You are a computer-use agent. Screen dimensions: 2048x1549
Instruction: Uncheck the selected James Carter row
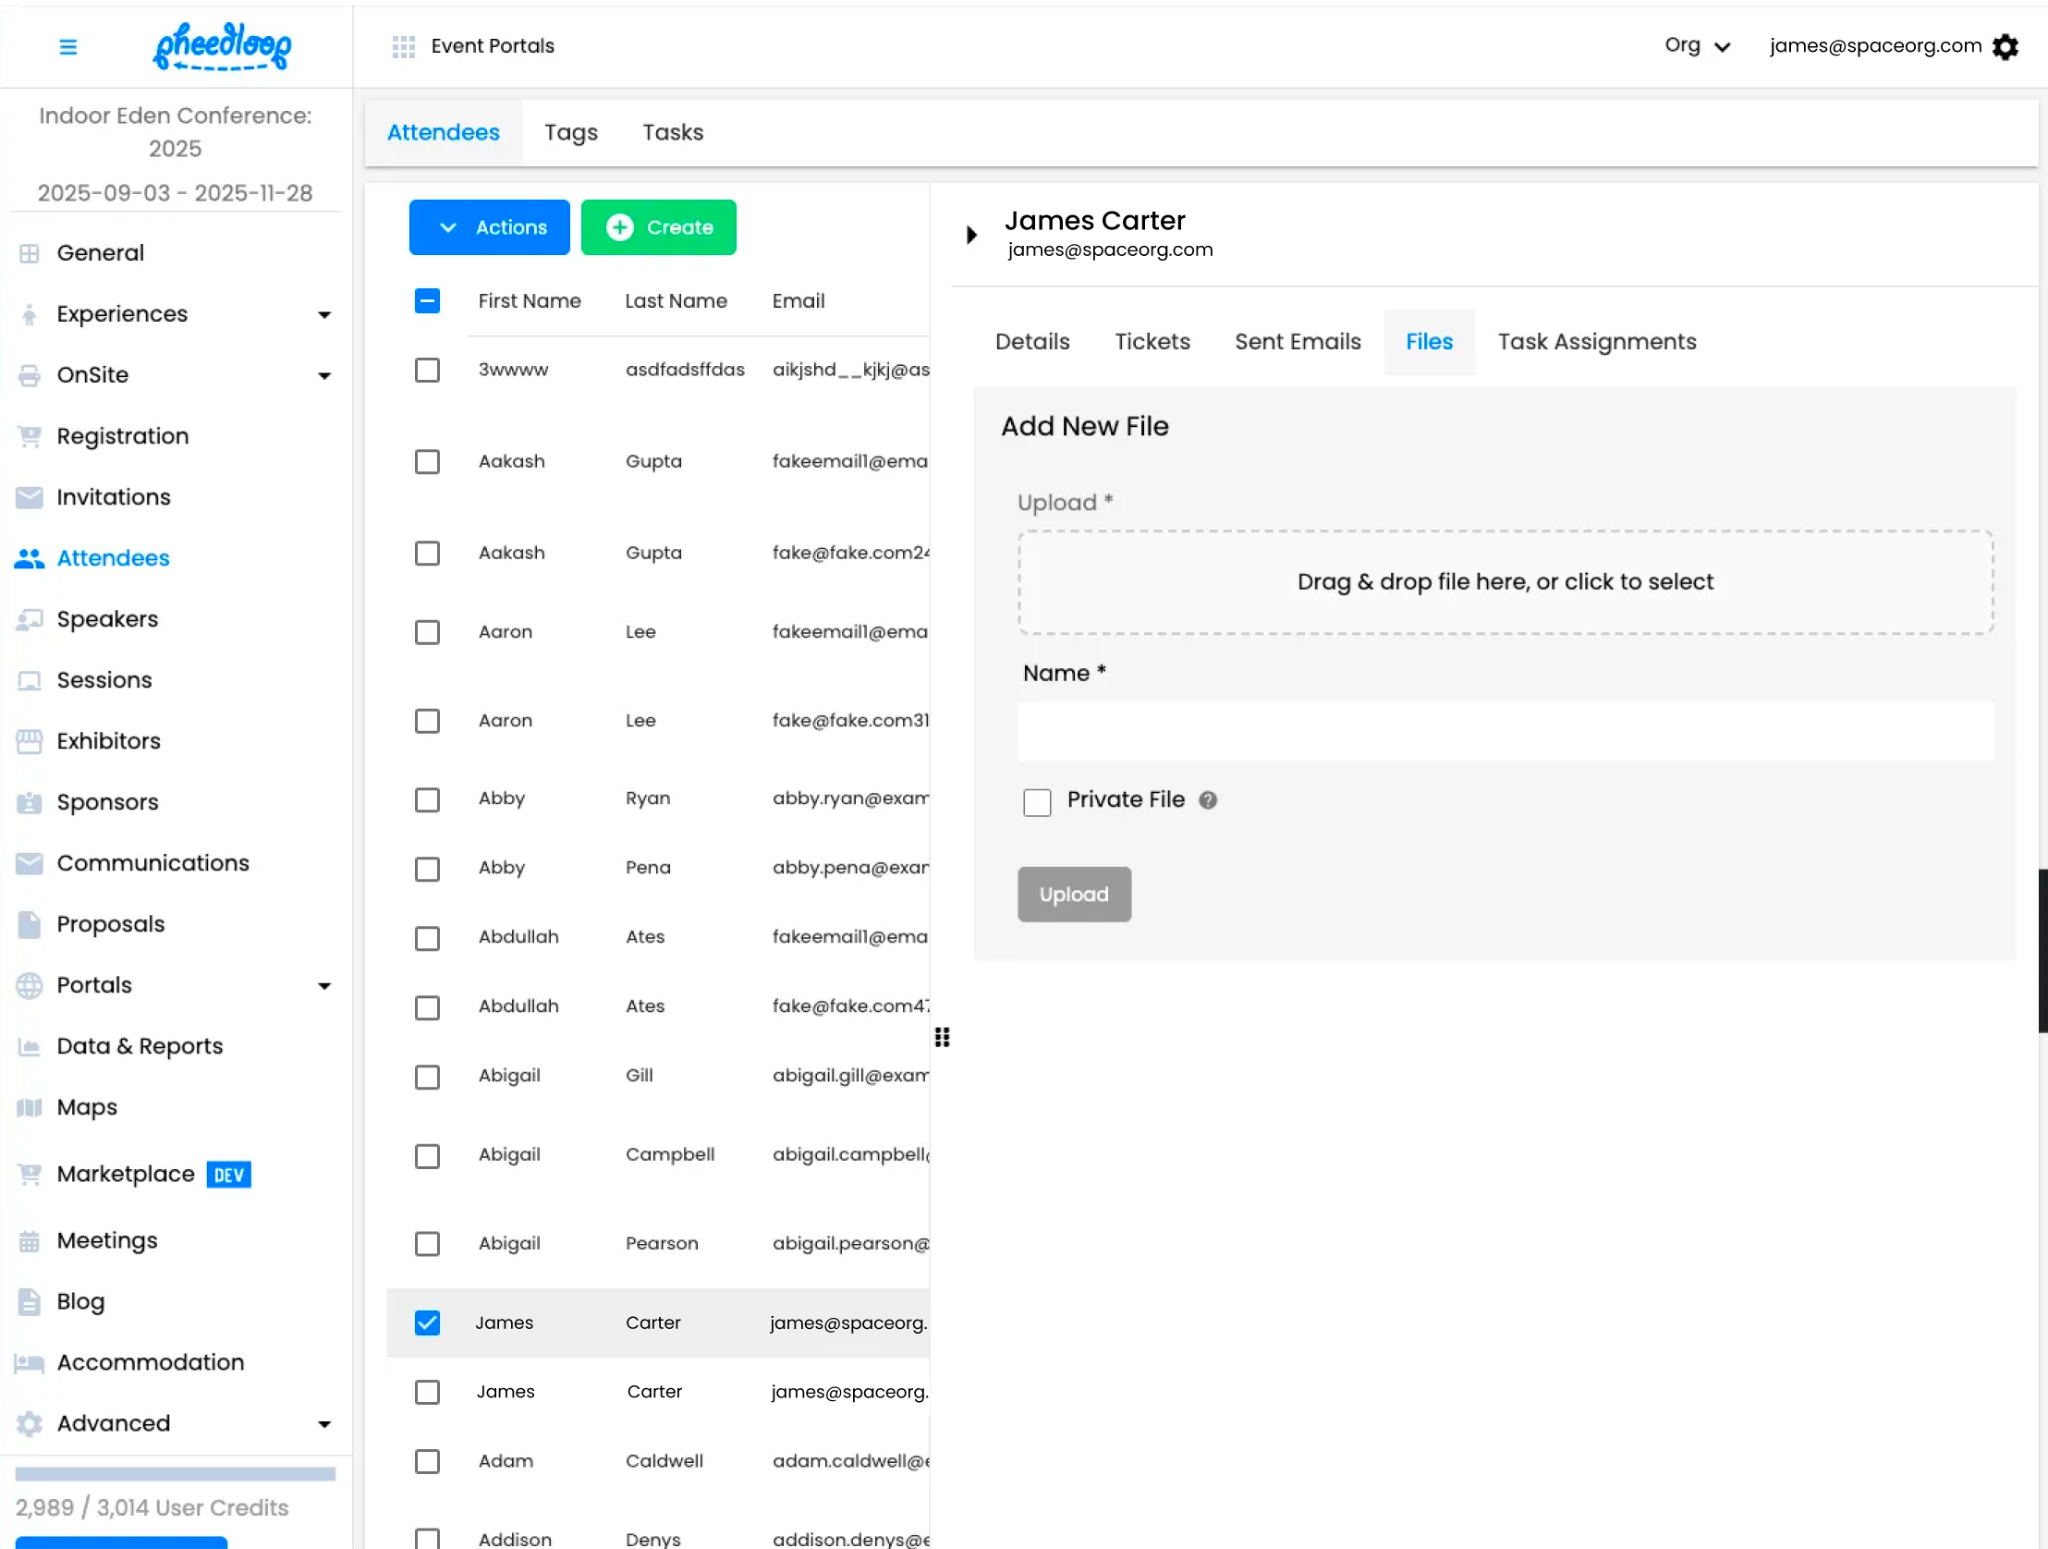(427, 1323)
